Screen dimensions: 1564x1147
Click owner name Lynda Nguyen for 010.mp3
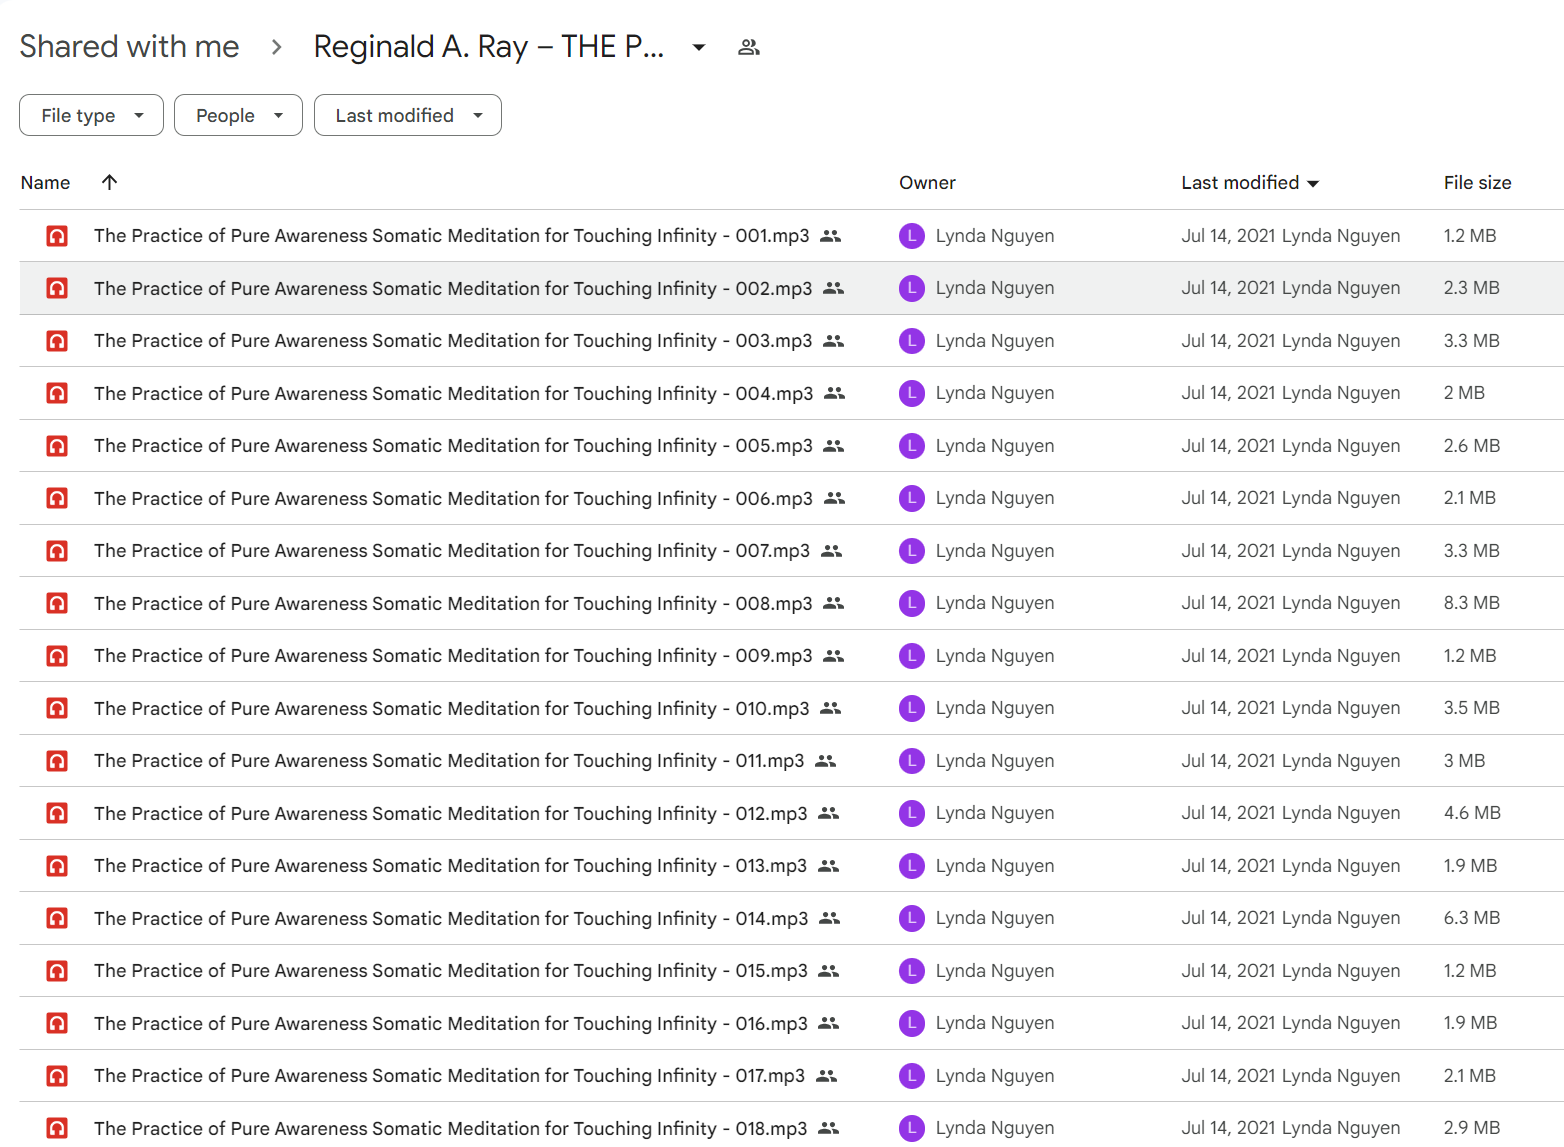[x=995, y=708]
